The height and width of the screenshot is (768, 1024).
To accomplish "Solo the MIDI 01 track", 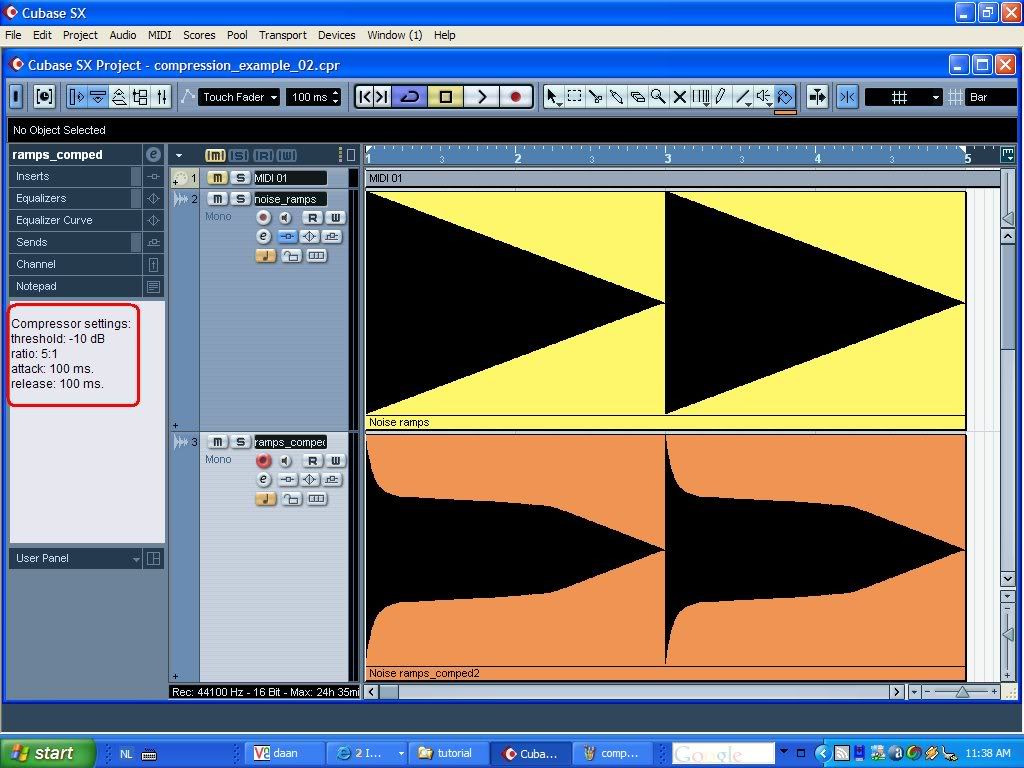I will tap(240, 178).
